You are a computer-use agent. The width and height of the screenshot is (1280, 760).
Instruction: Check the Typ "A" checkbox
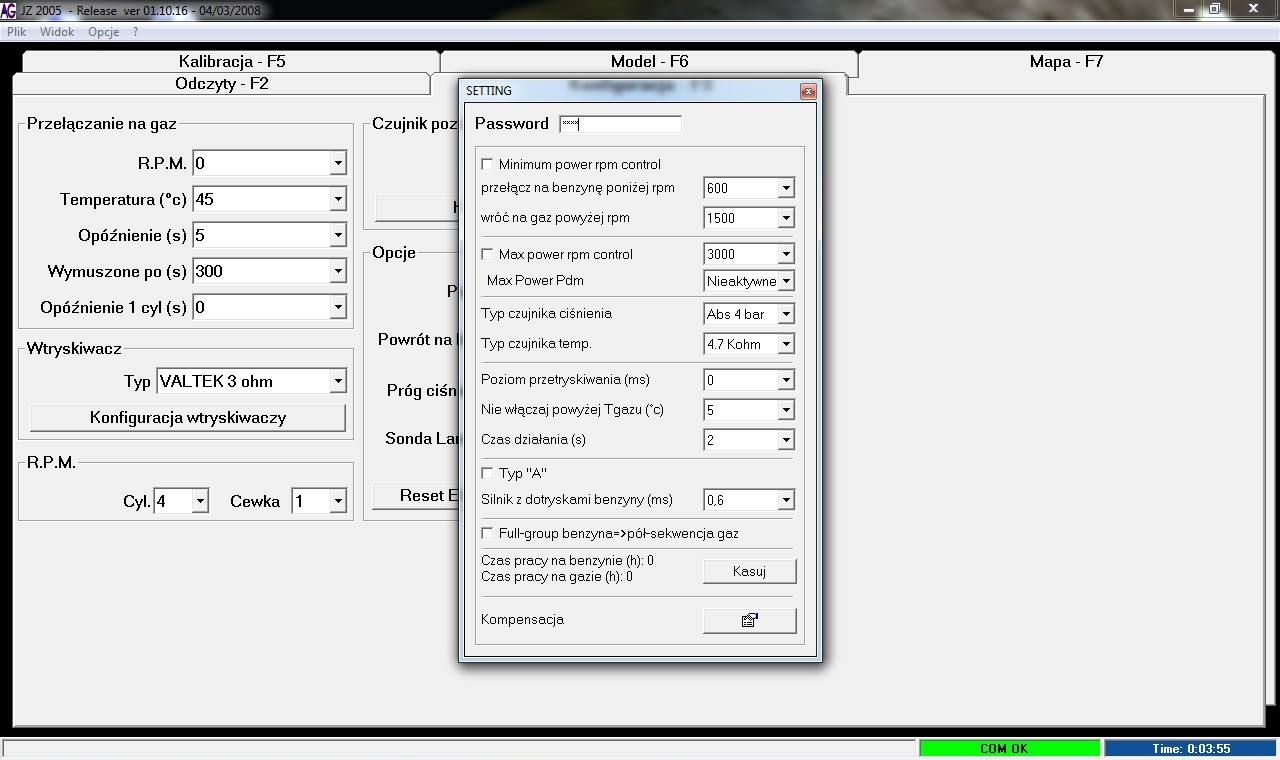(x=488, y=473)
